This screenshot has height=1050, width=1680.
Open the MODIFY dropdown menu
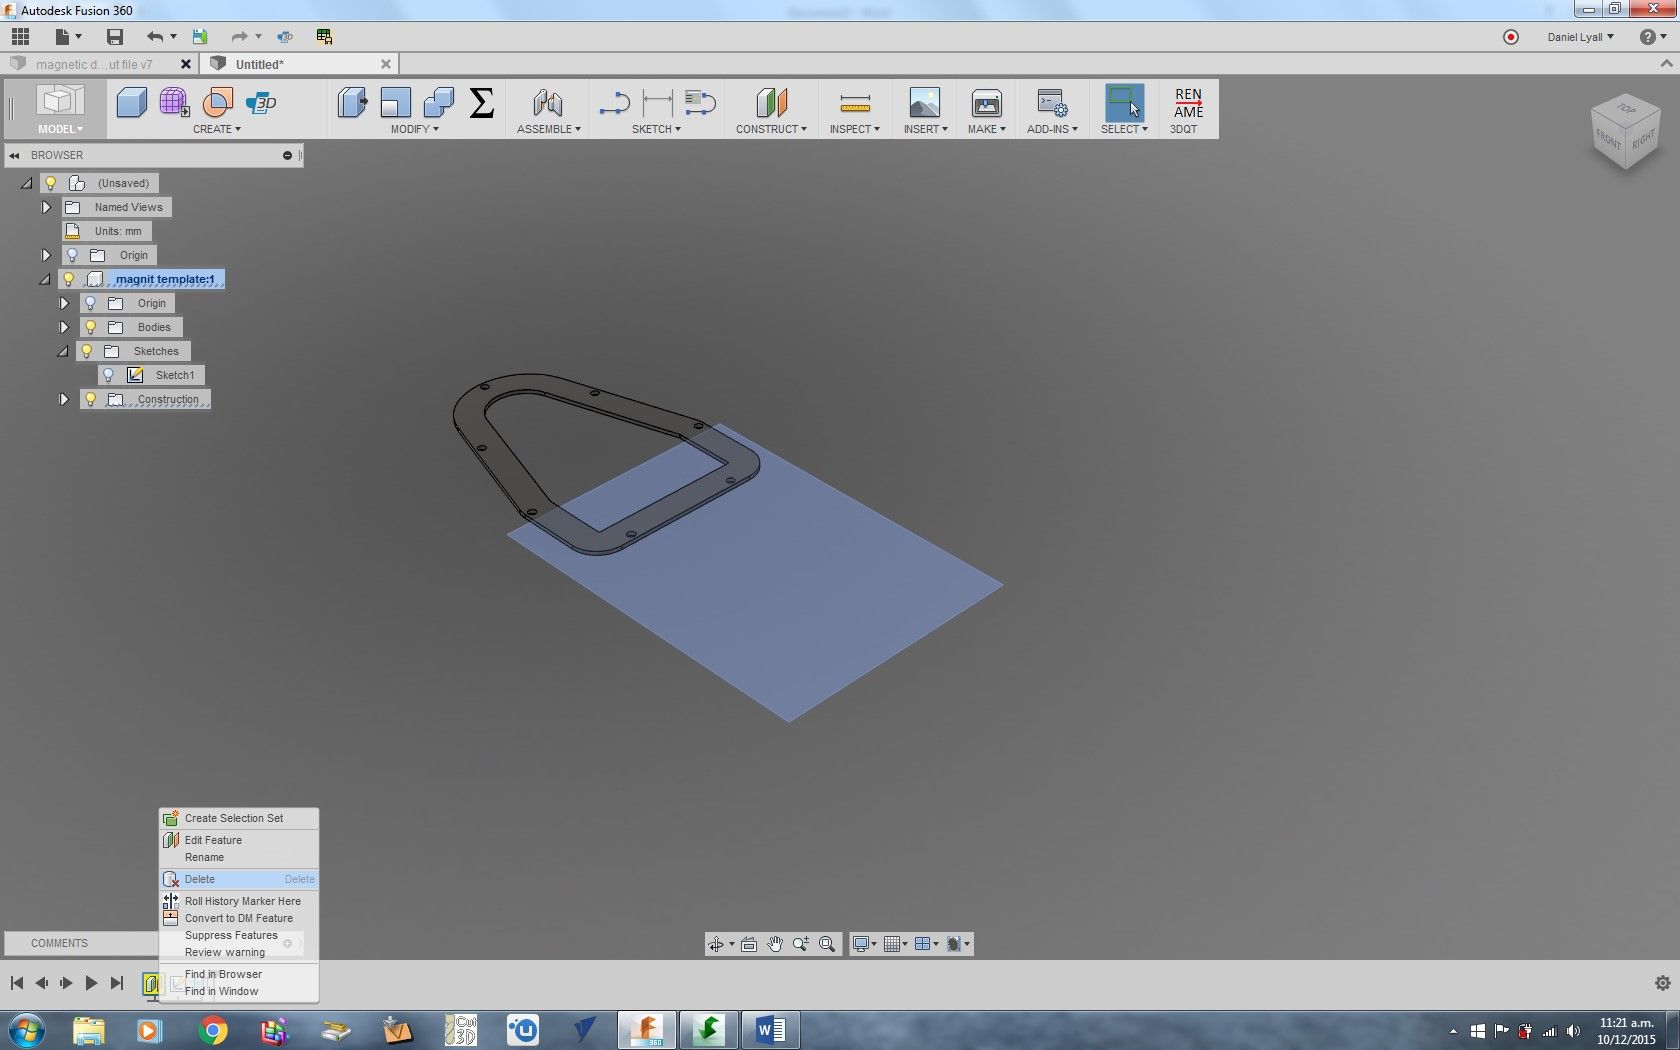coord(415,129)
